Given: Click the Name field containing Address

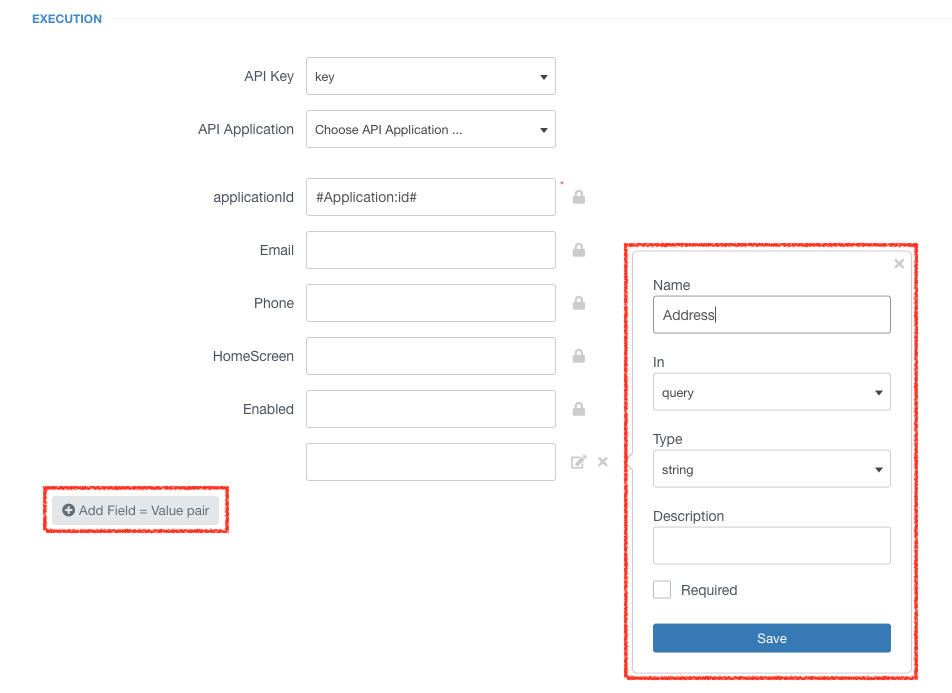Looking at the screenshot, I should (772, 315).
